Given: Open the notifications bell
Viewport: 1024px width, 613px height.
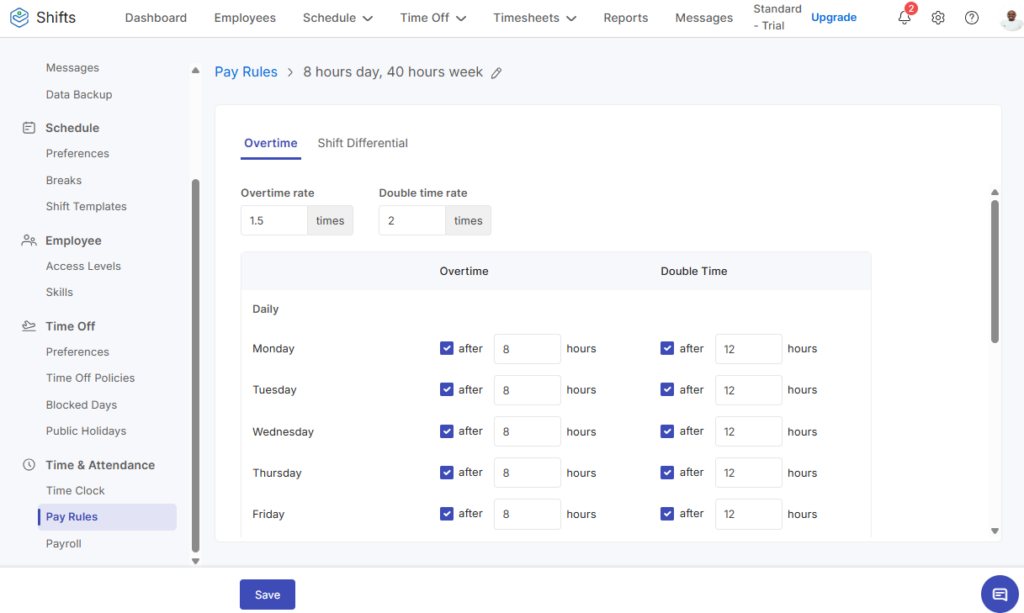Looking at the screenshot, I should [904, 18].
